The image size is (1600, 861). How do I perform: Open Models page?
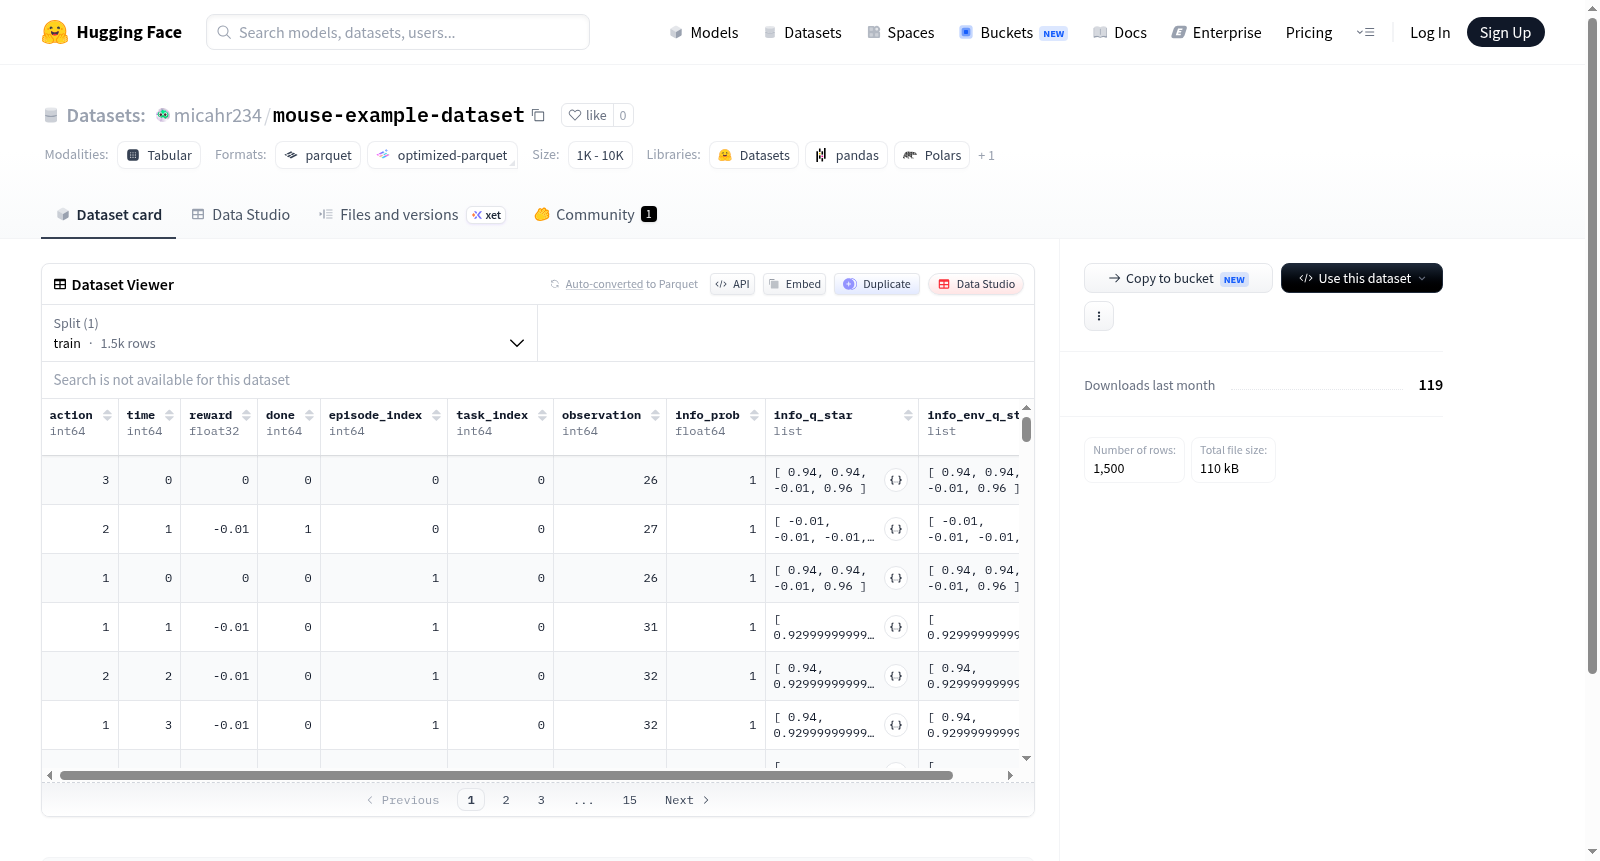704,32
